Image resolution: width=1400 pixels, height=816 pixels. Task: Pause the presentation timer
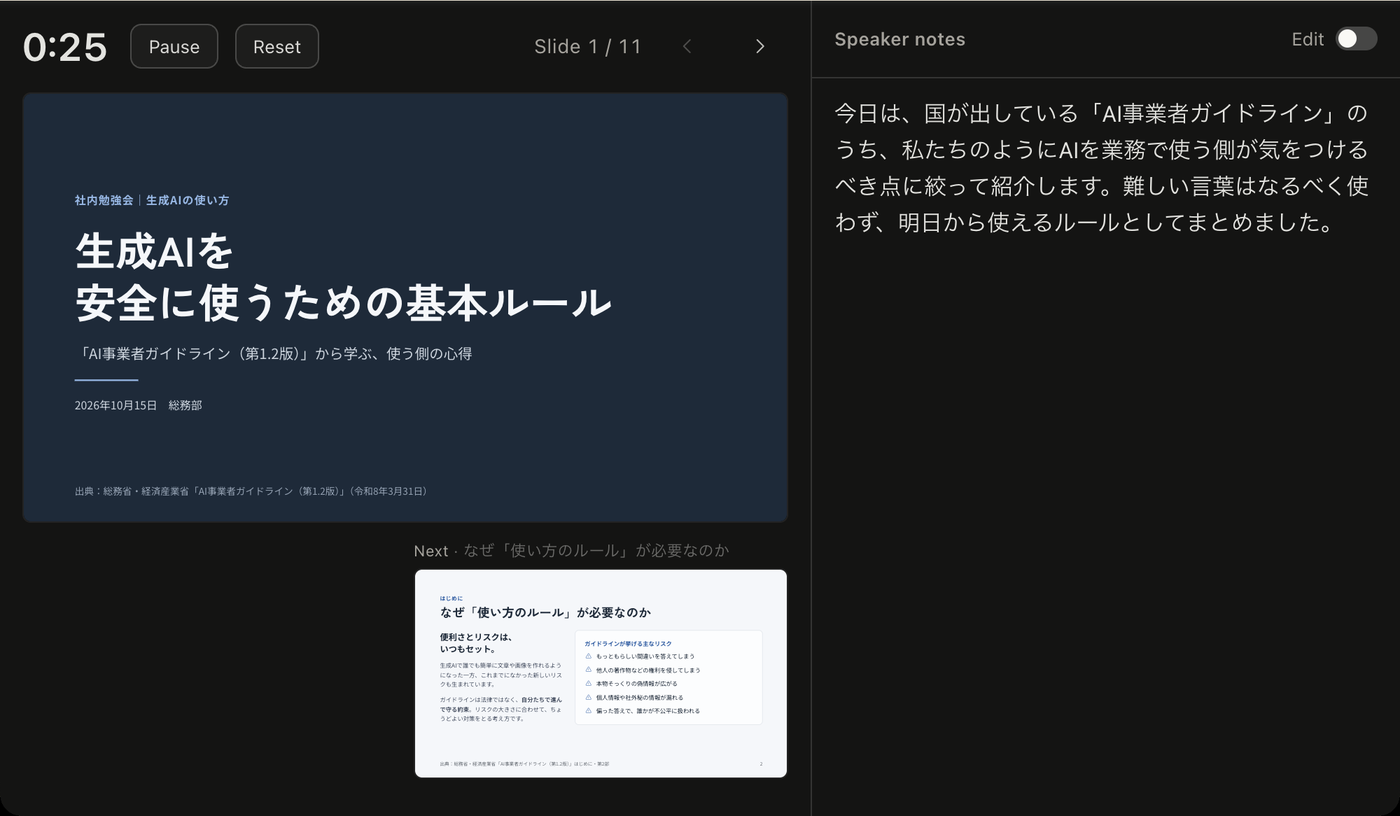pos(174,46)
